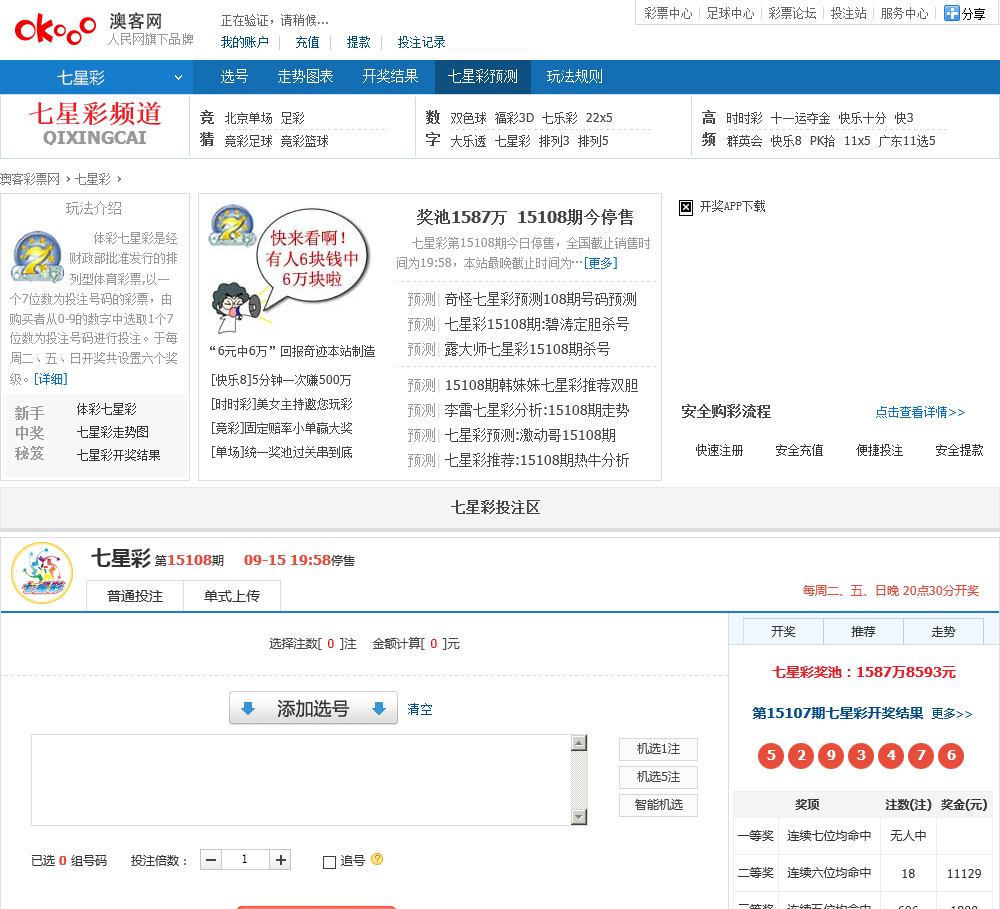Click the 竞彩足球 link
Viewport: 1000px width, 909px height.
coord(248,141)
